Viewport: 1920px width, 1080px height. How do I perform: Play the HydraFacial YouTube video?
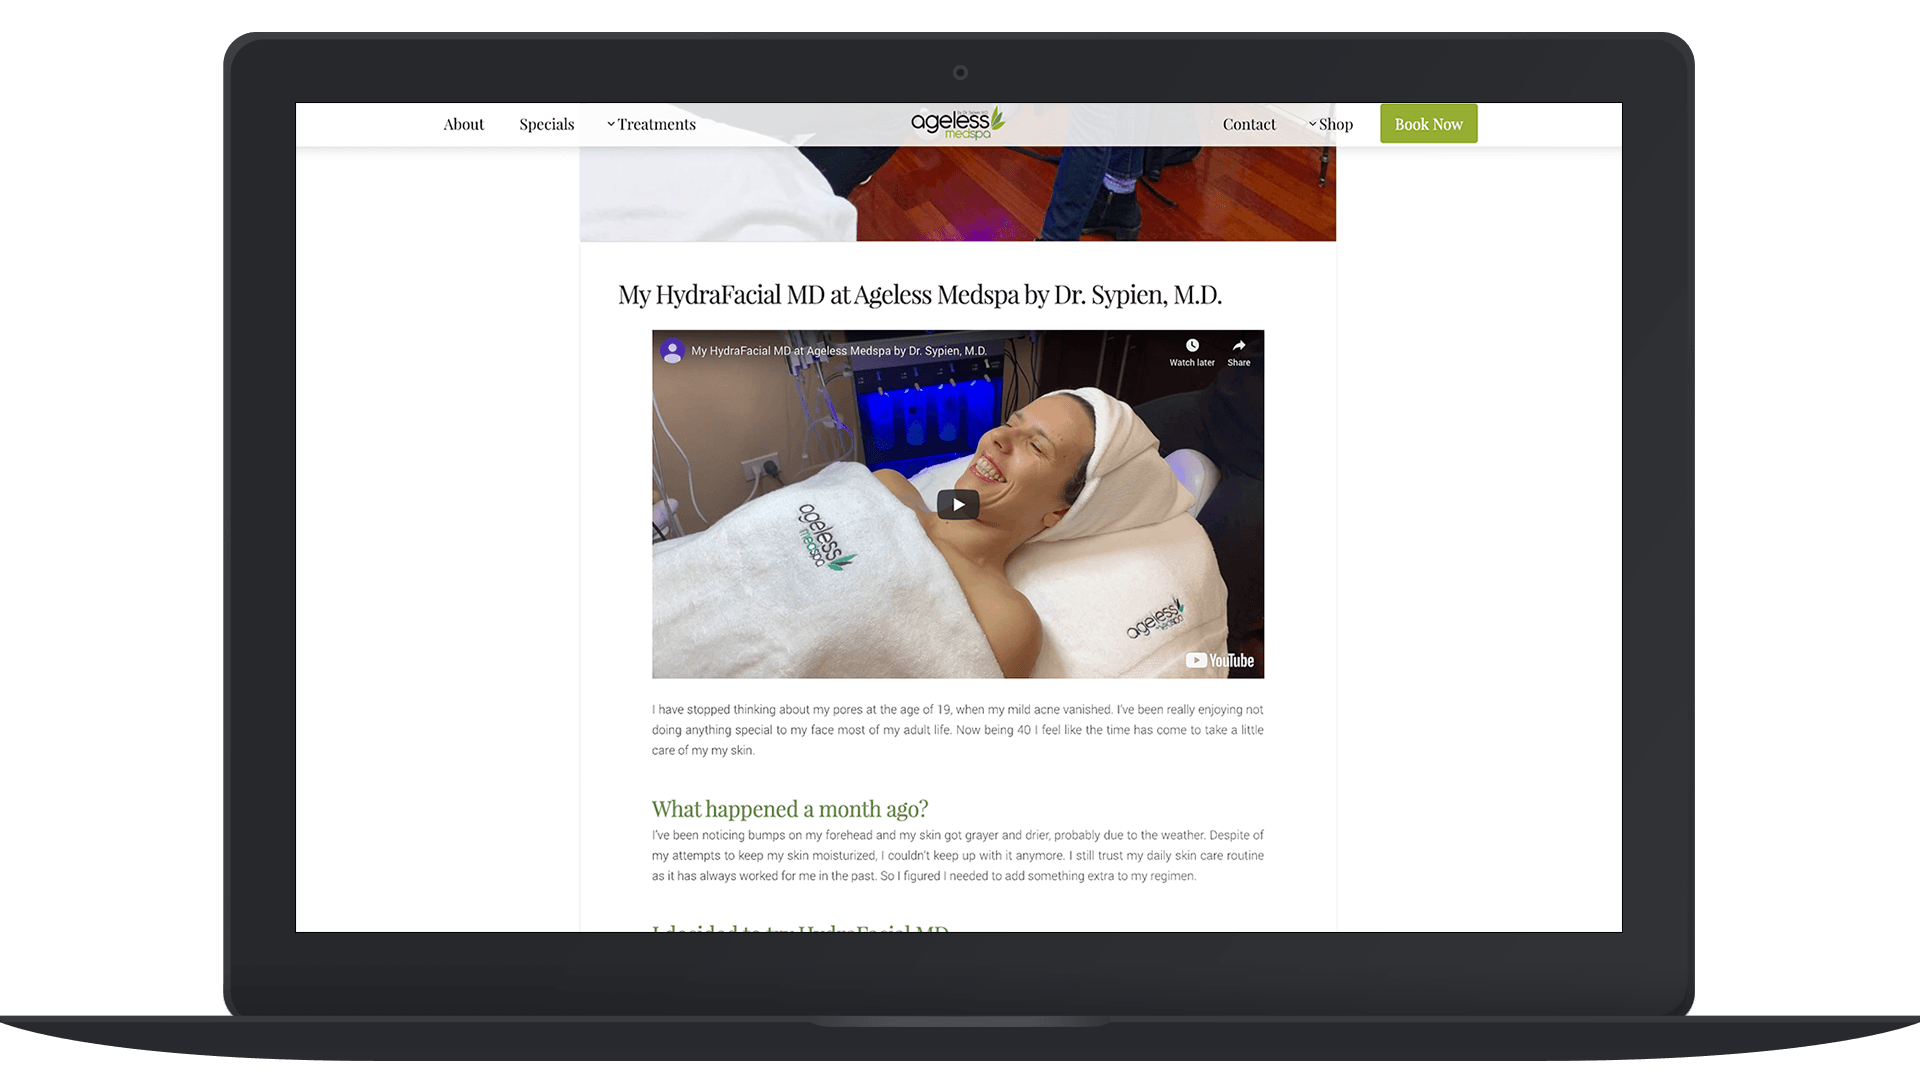(x=958, y=504)
